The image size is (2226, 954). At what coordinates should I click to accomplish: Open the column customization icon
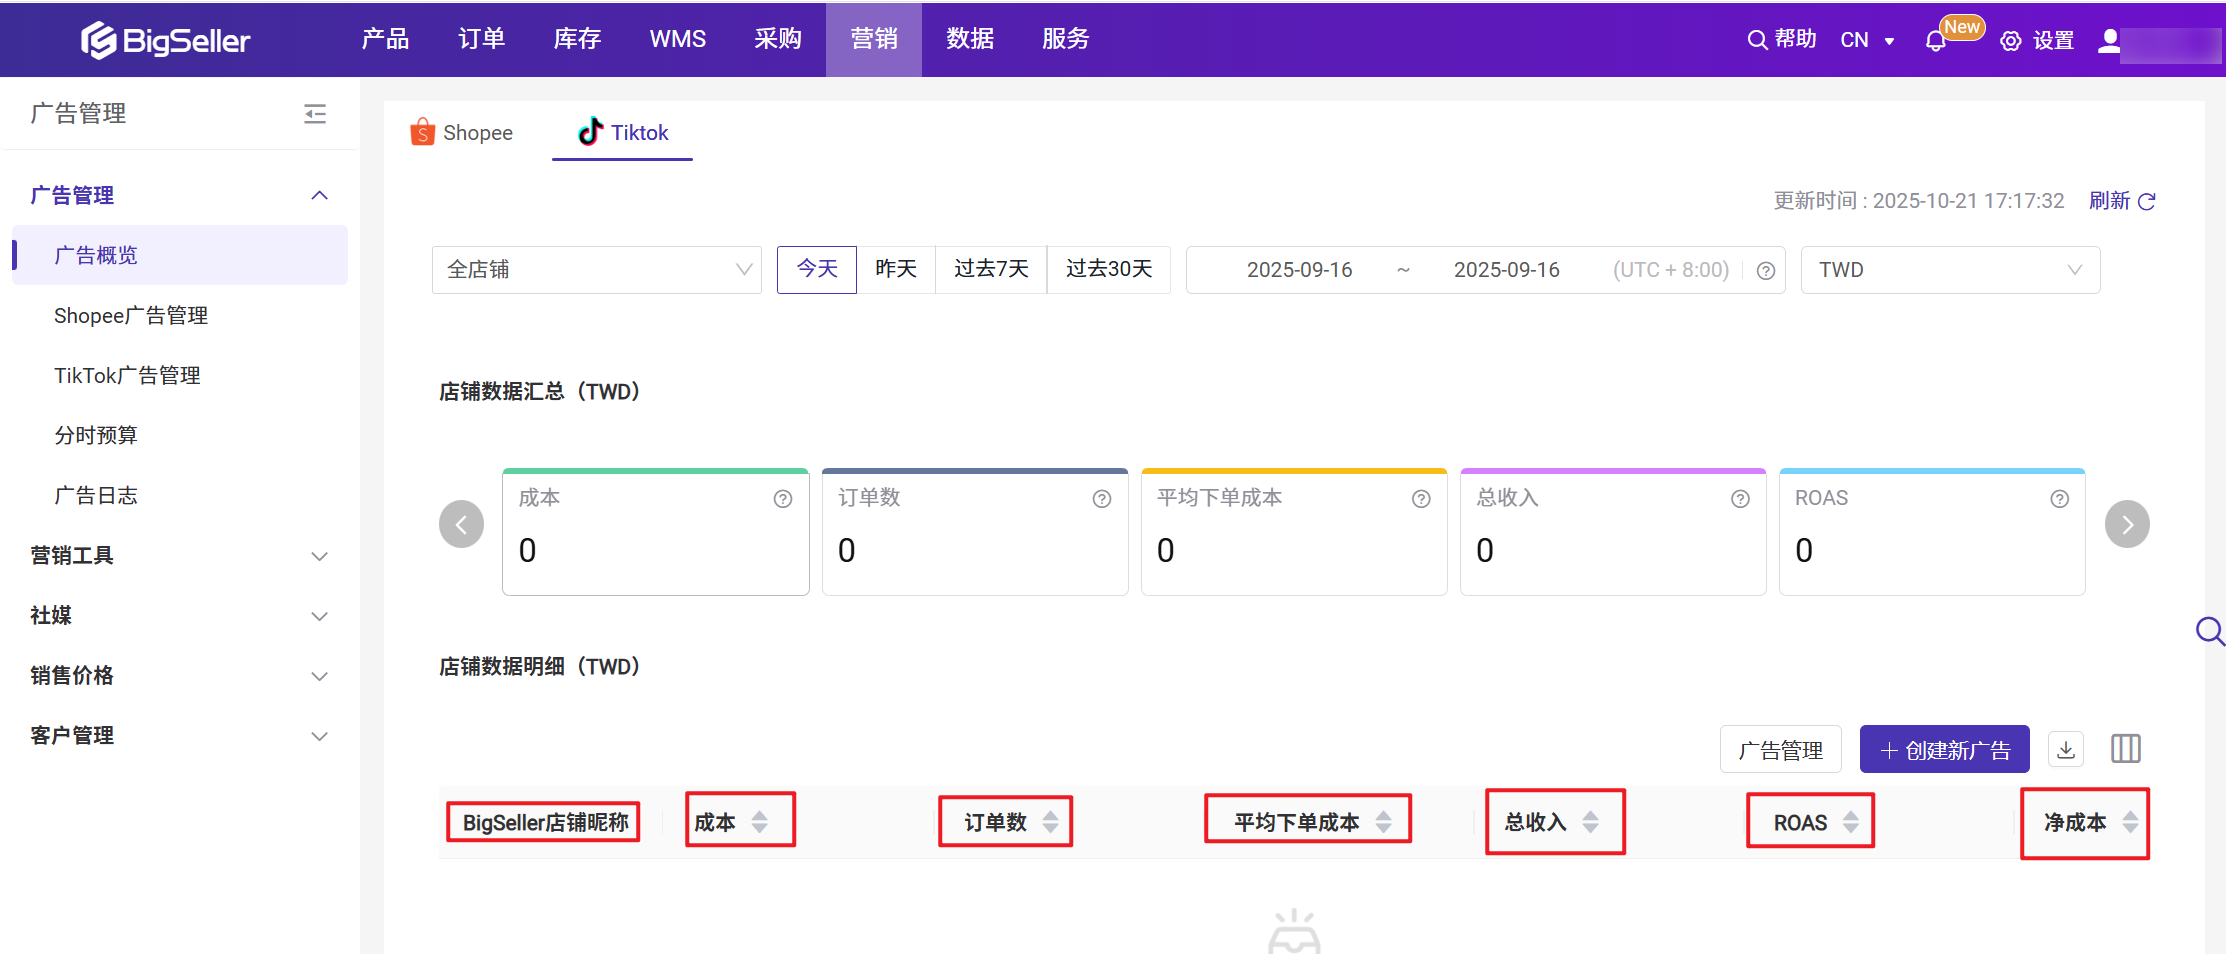point(2125,749)
